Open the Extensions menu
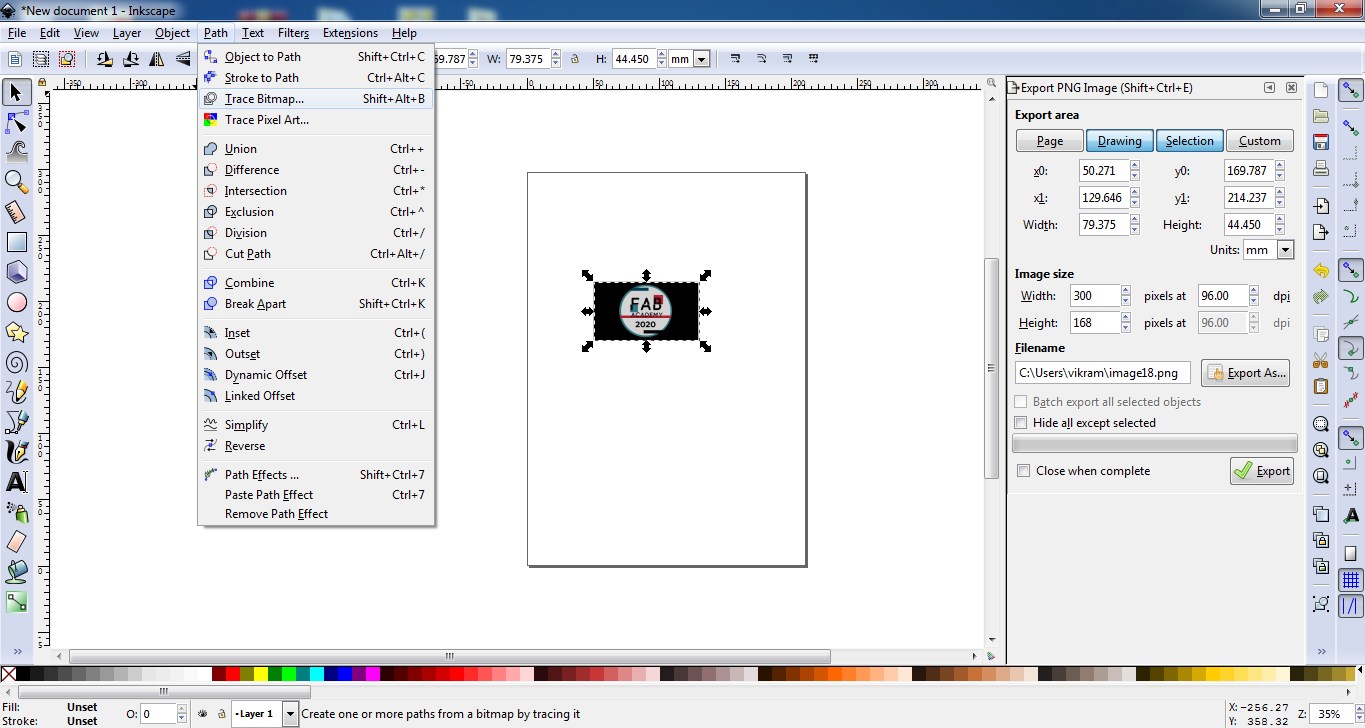This screenshot has width=1365, height=728. (350, 33)
